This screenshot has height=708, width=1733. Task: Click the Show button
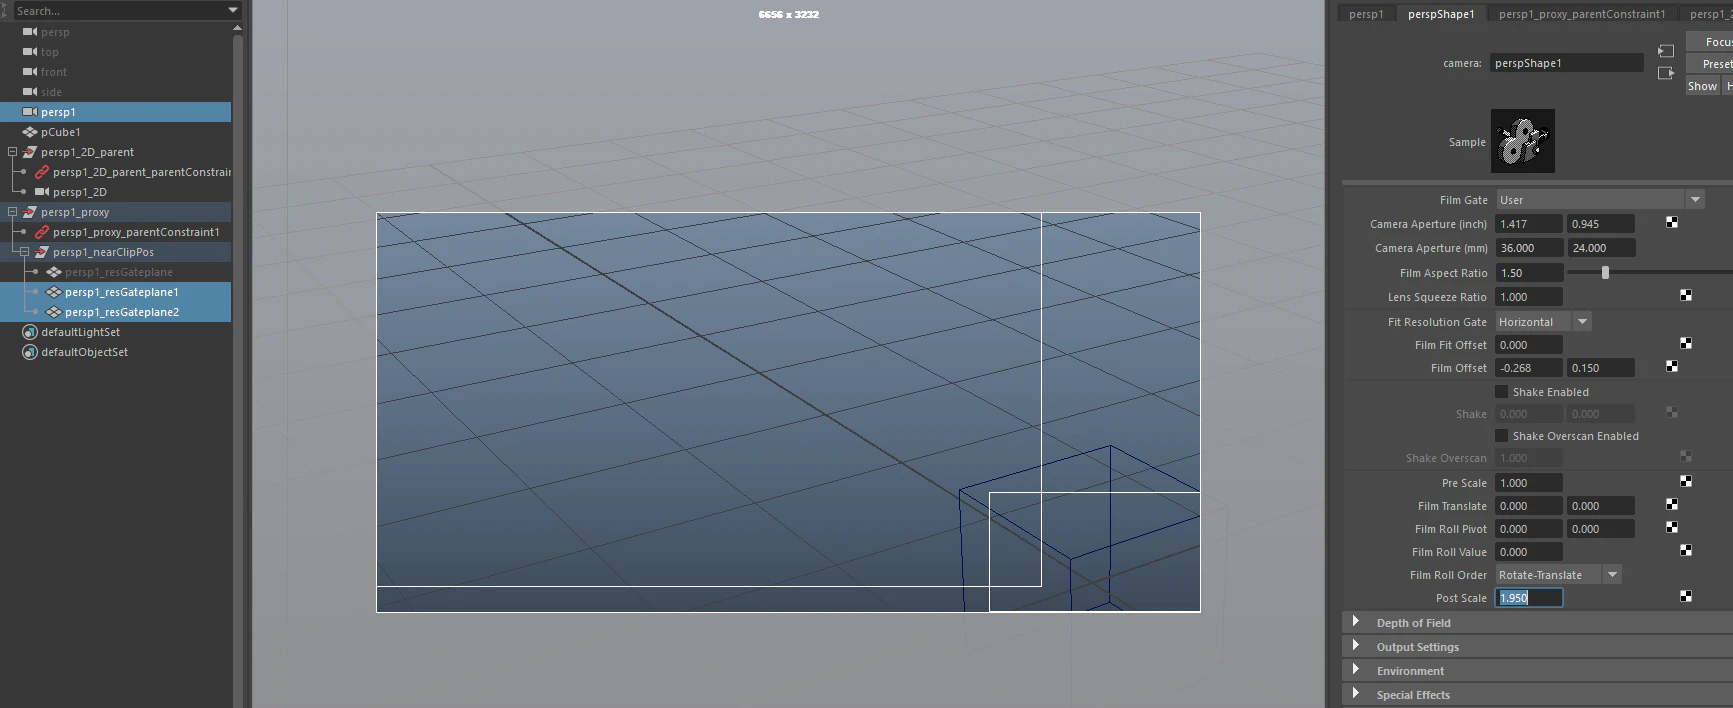(1702, 86)
